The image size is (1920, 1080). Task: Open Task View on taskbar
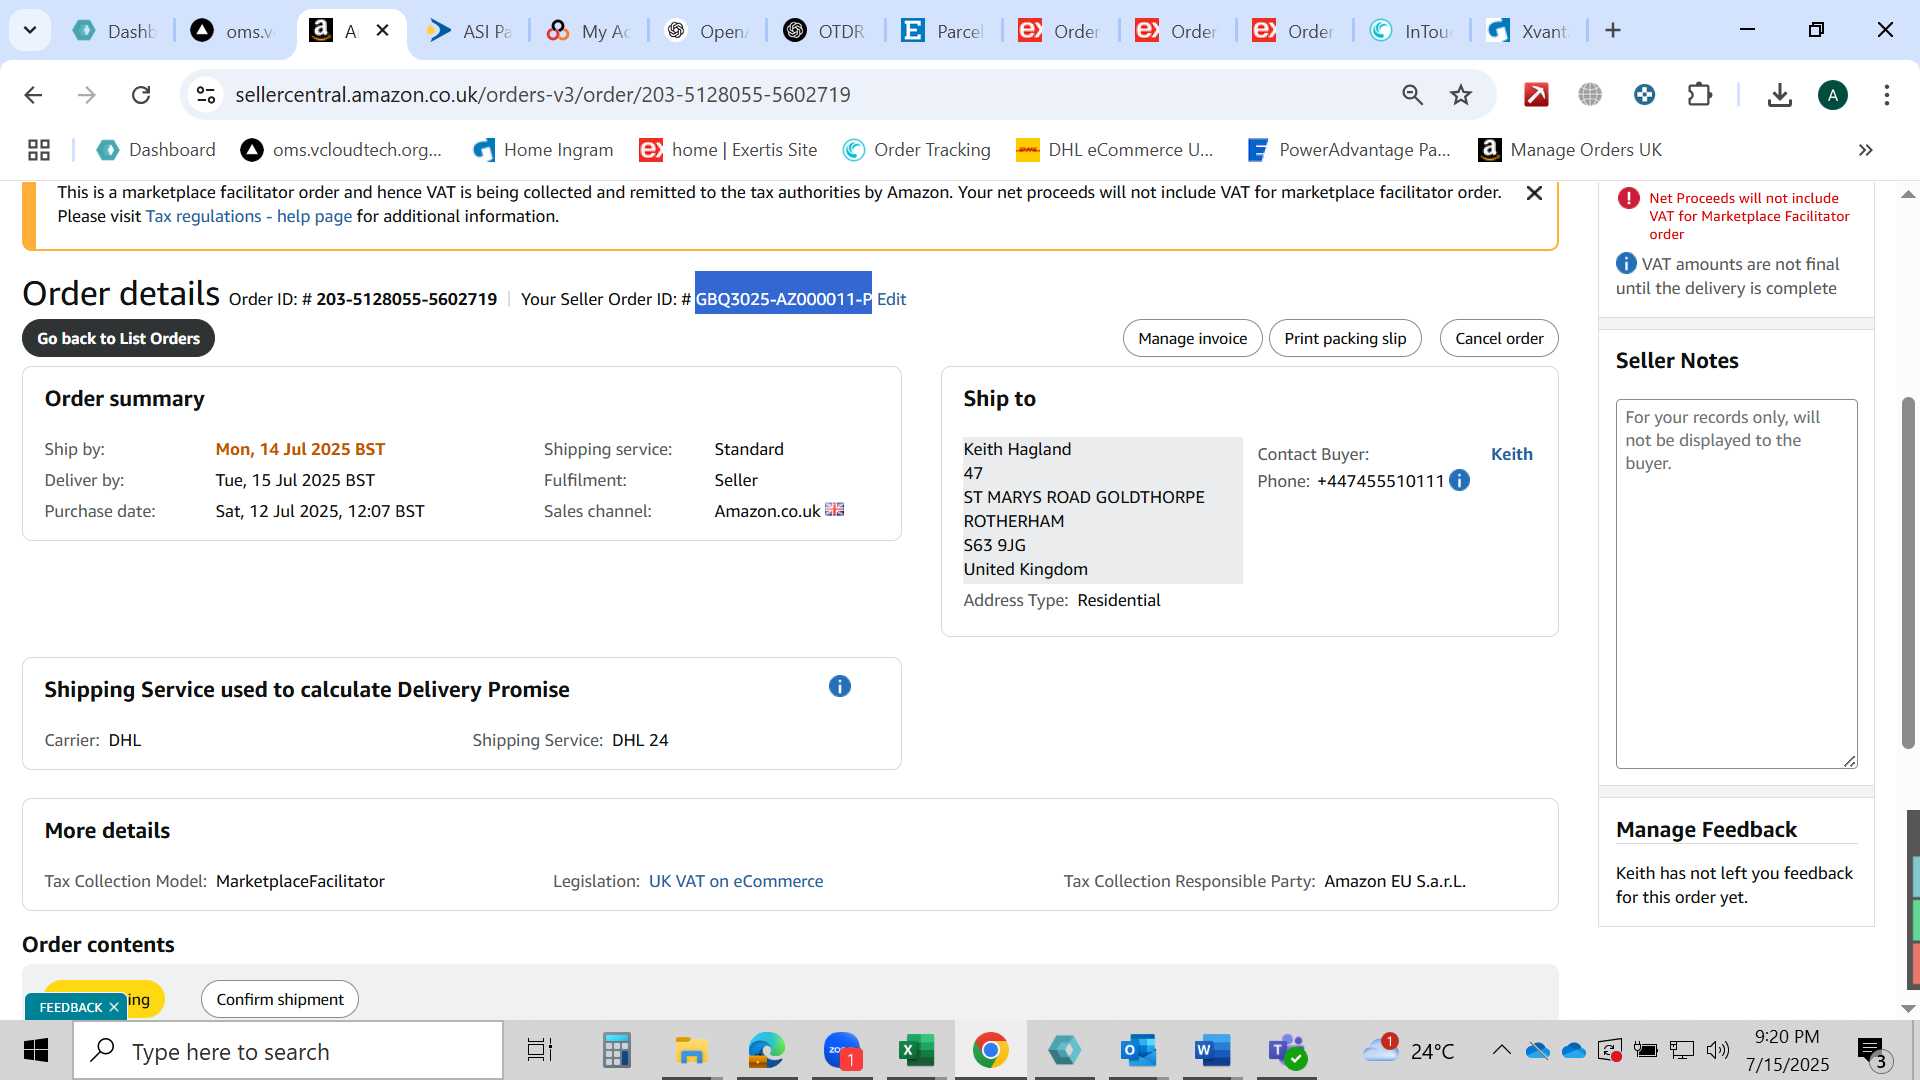click(540, 1051)
